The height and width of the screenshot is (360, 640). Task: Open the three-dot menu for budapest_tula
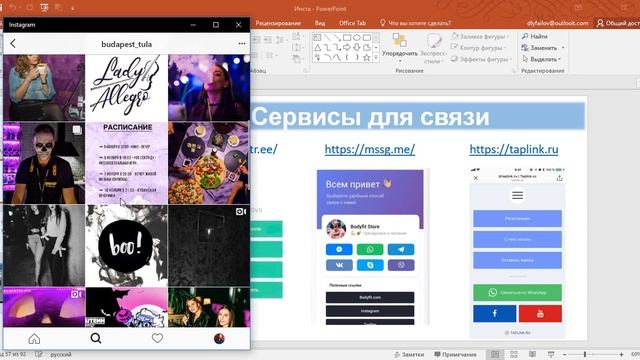pyautogui.click(x=242, y=43)
